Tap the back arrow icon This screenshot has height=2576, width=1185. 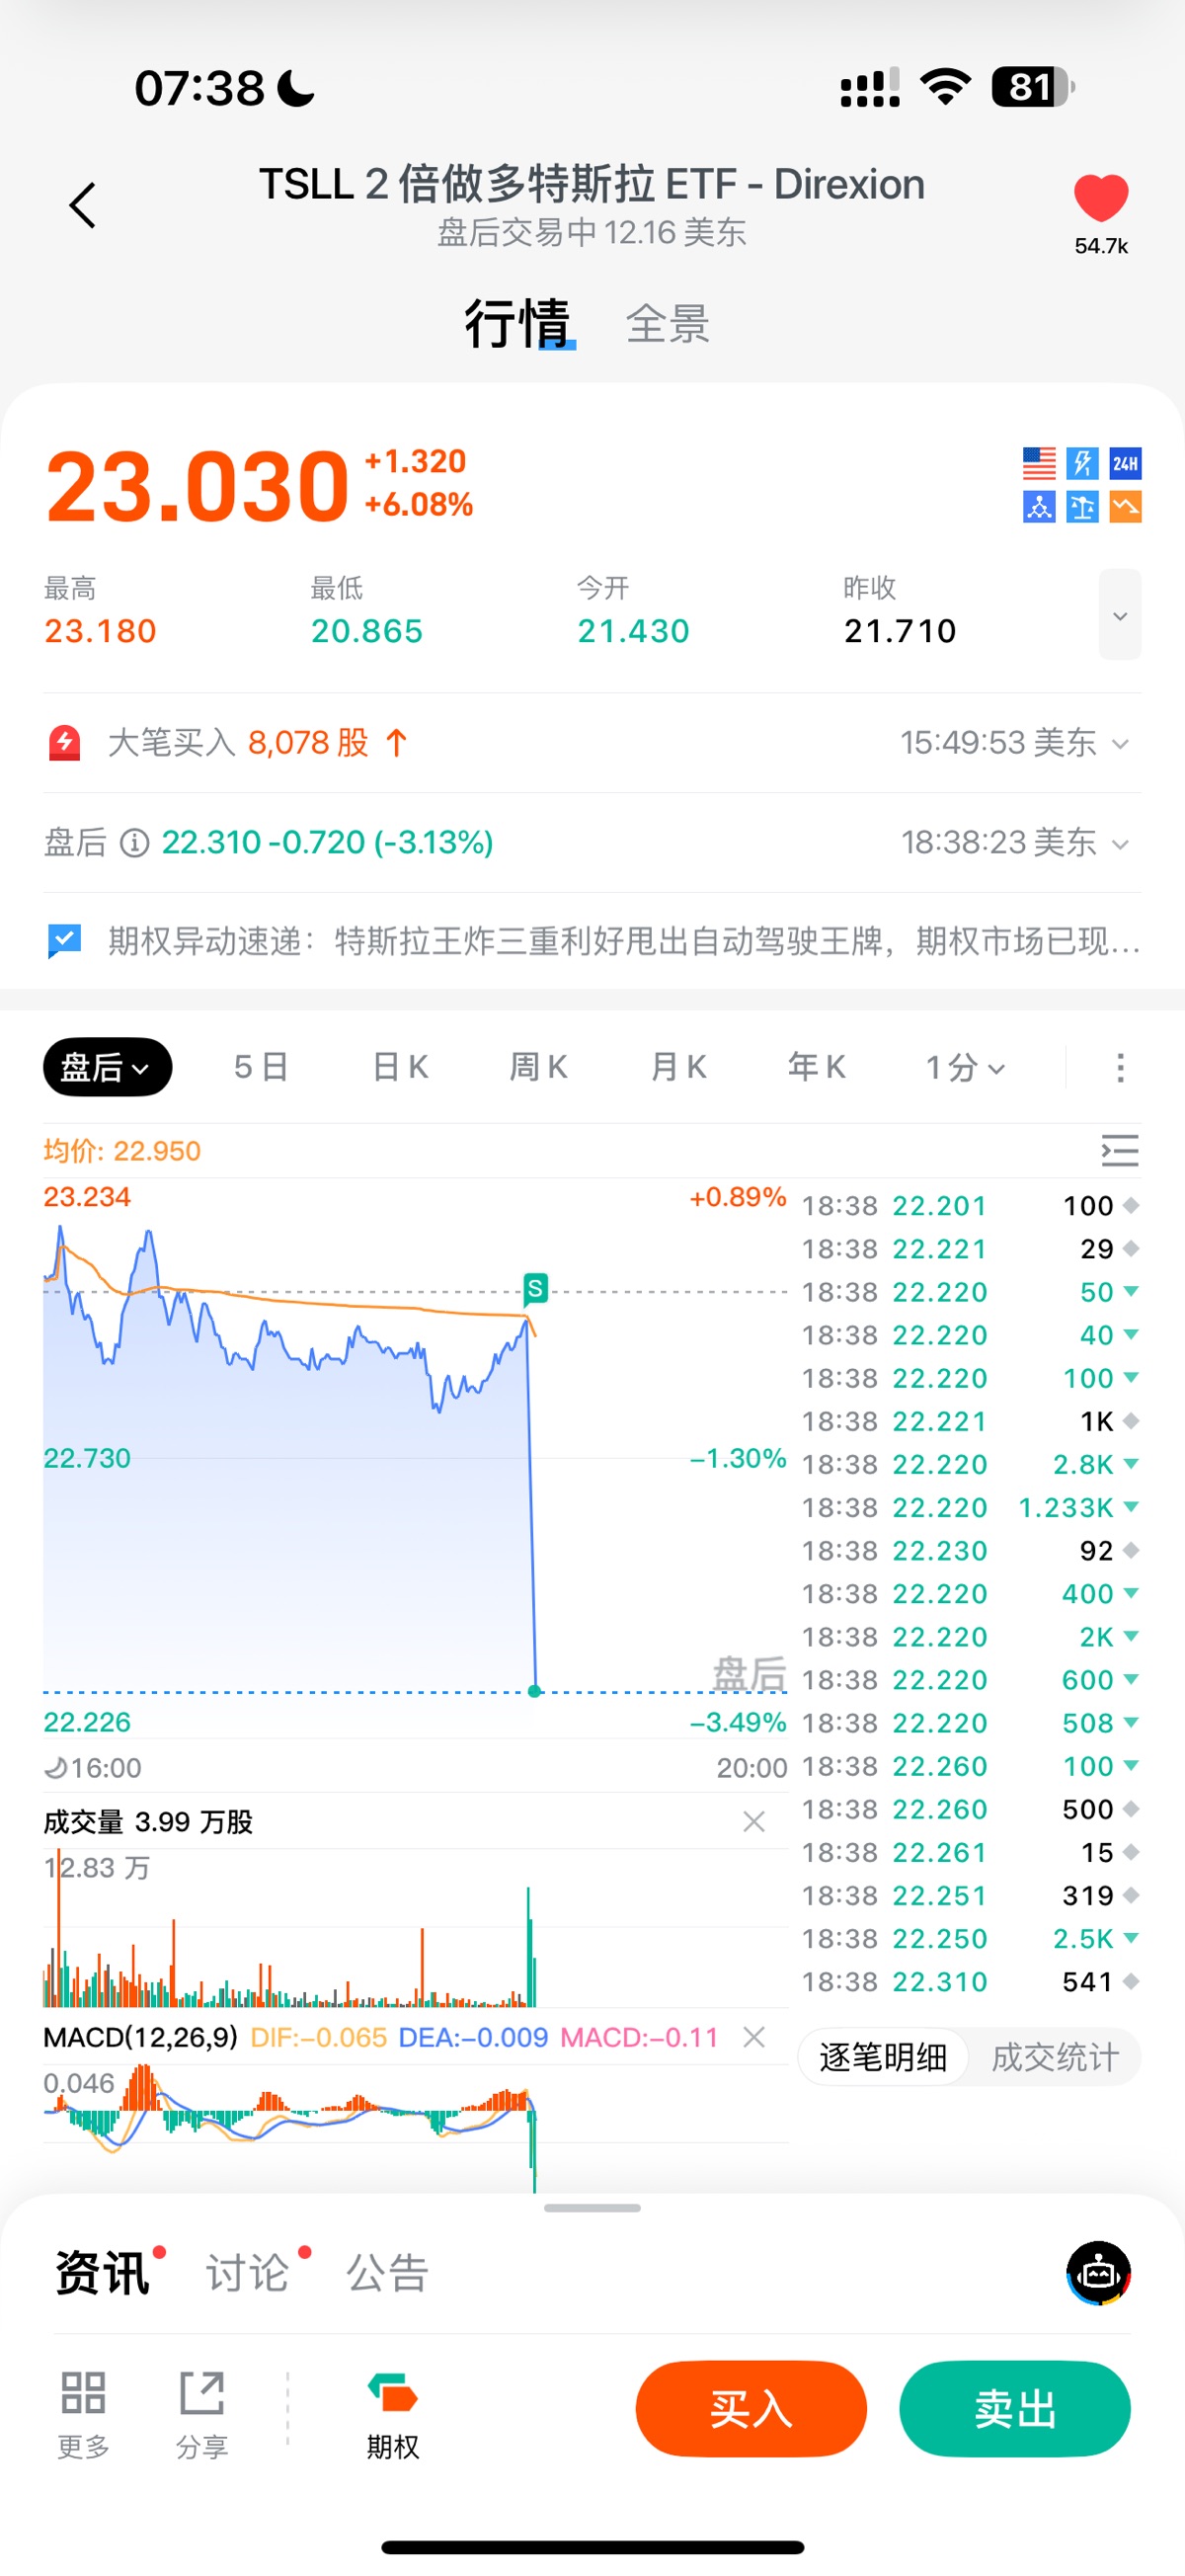point(82,205)
